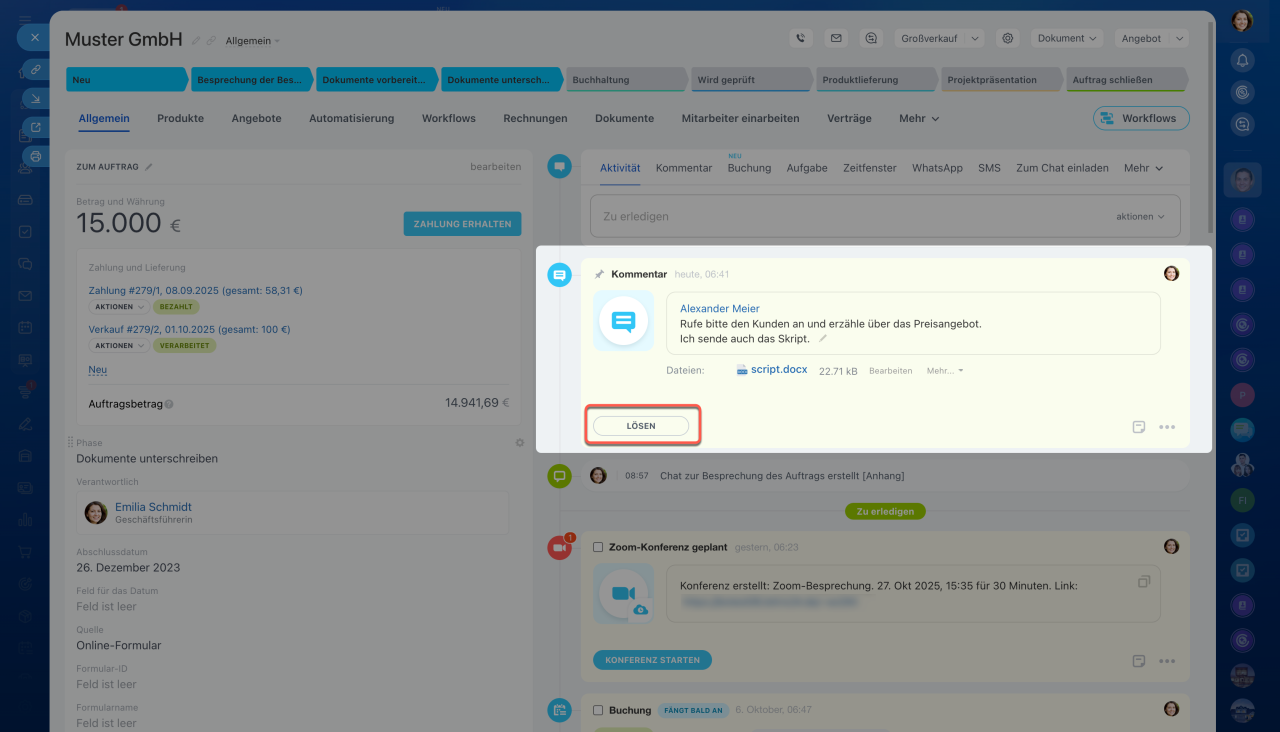Viewport: 1280px width, 732px height.
Task: Check the Zoom-Konferenz geplant checkbox
Action: pyautogui.click(x=598, y=547)
